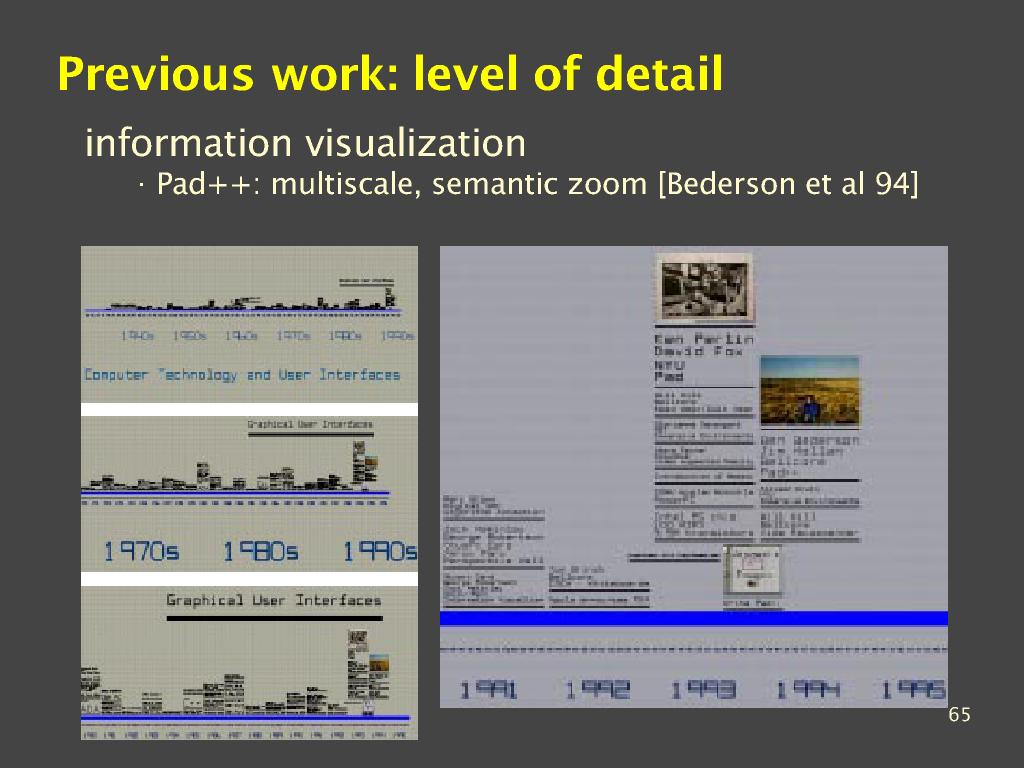The width and height of the screenshot is (1024, 768).
Task: Jump to the 1993 year label
Action: tap(703, 689)
